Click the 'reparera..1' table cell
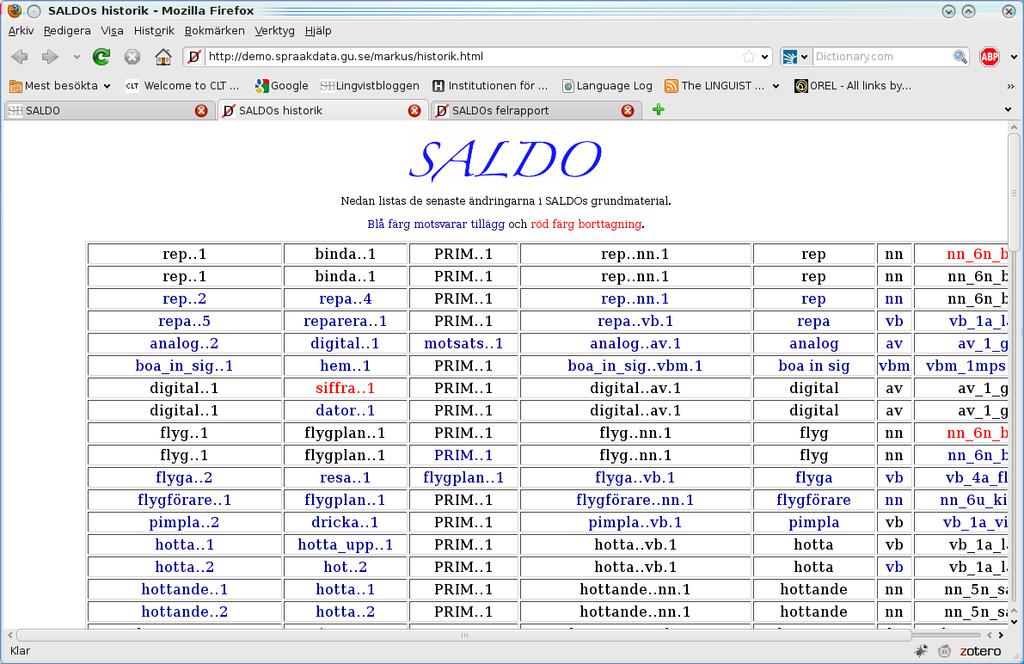Image resolution: width=1024 pixels, height=664 pixels. click(x=345, y=321)
